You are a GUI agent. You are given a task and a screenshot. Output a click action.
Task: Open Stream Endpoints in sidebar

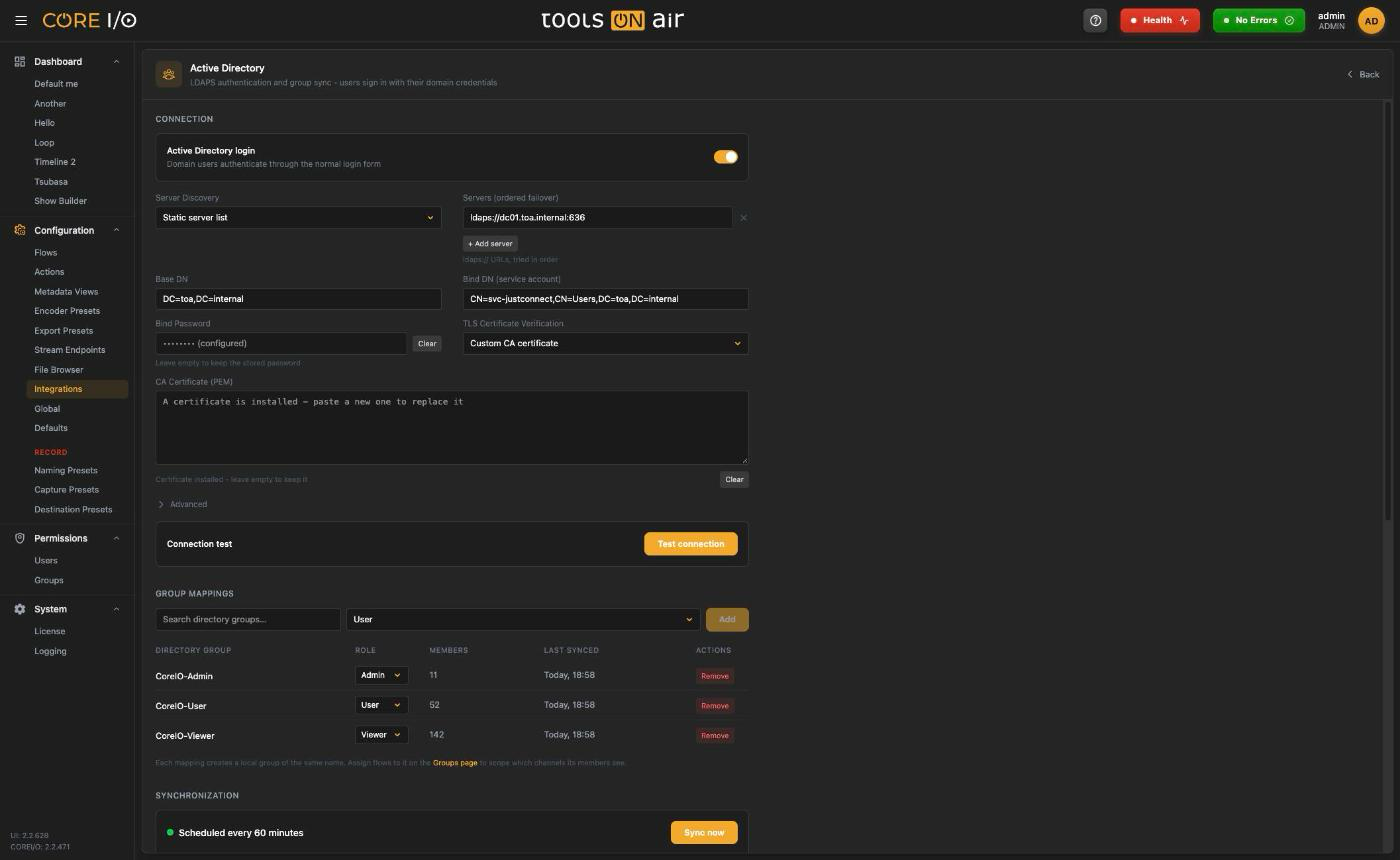click(x=70, y=350)
